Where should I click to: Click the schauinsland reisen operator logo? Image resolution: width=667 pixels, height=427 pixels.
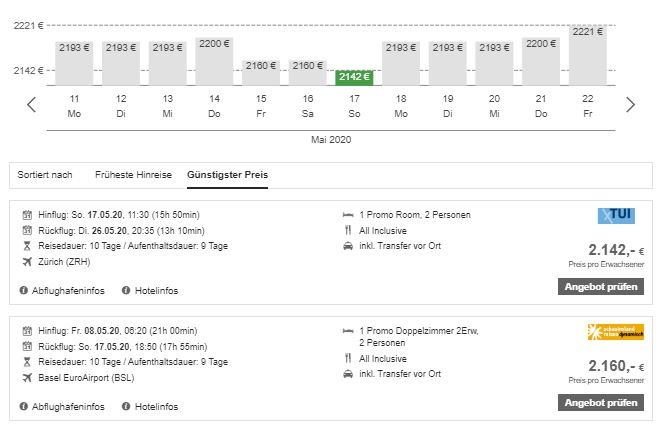616,332
